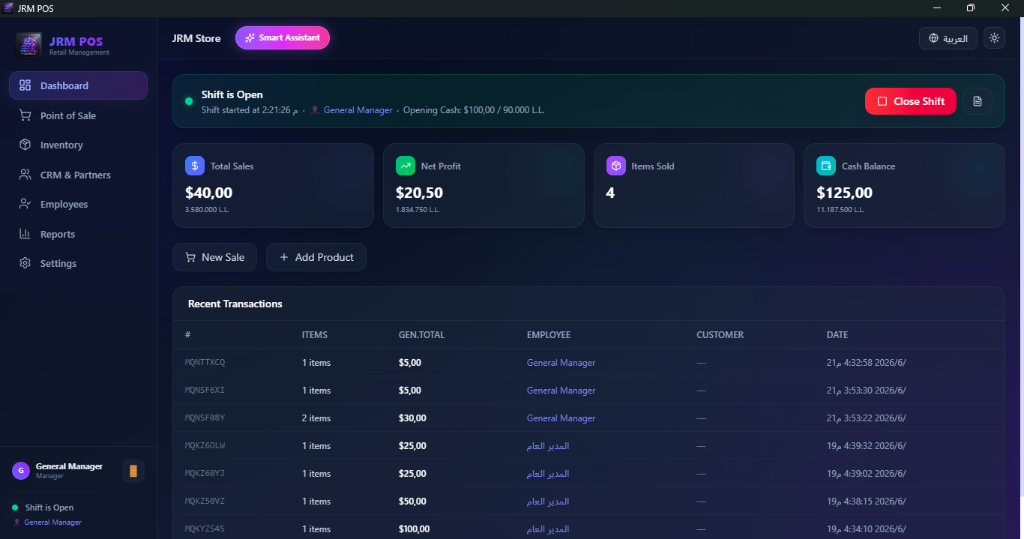Open the Dashboard sidebar item
Image resolution: width=1024 pixels, height=539 pixels.
pos(78,86)
